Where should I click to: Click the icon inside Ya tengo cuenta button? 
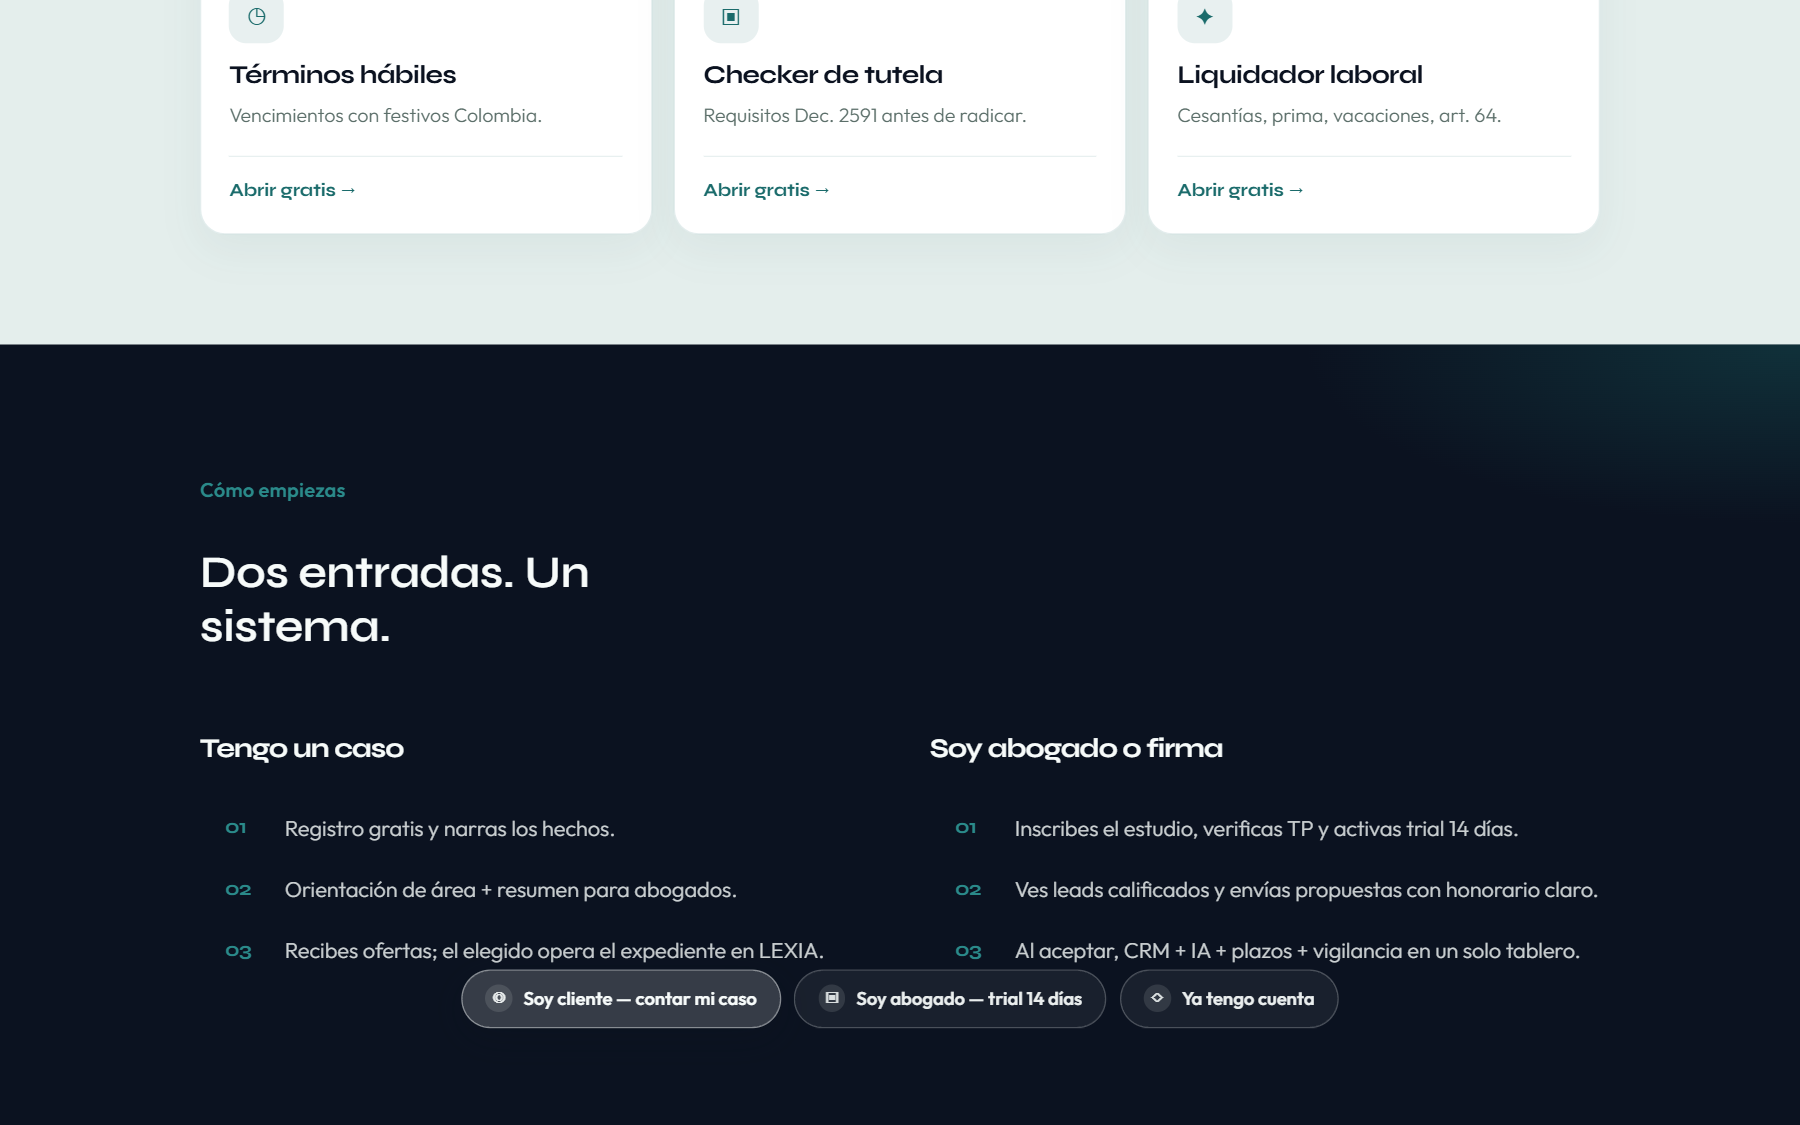click(x=1157, y=998)
